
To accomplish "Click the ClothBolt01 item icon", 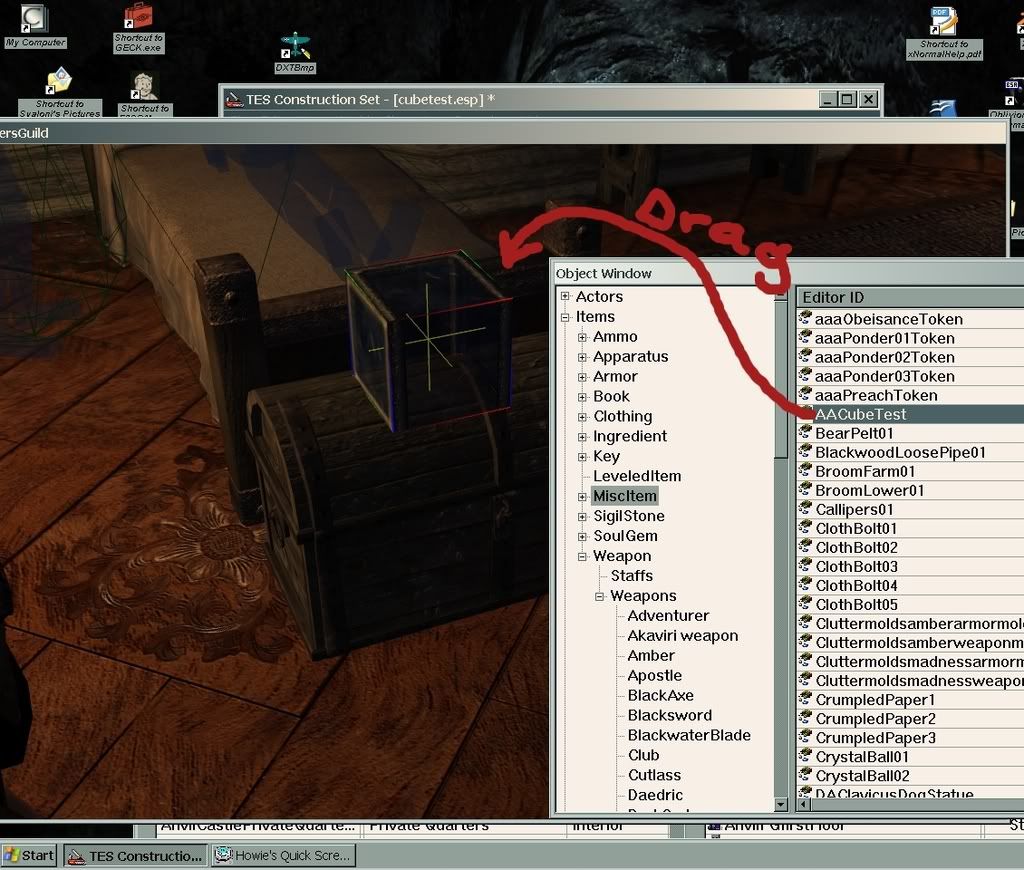I will coord(805,527).
